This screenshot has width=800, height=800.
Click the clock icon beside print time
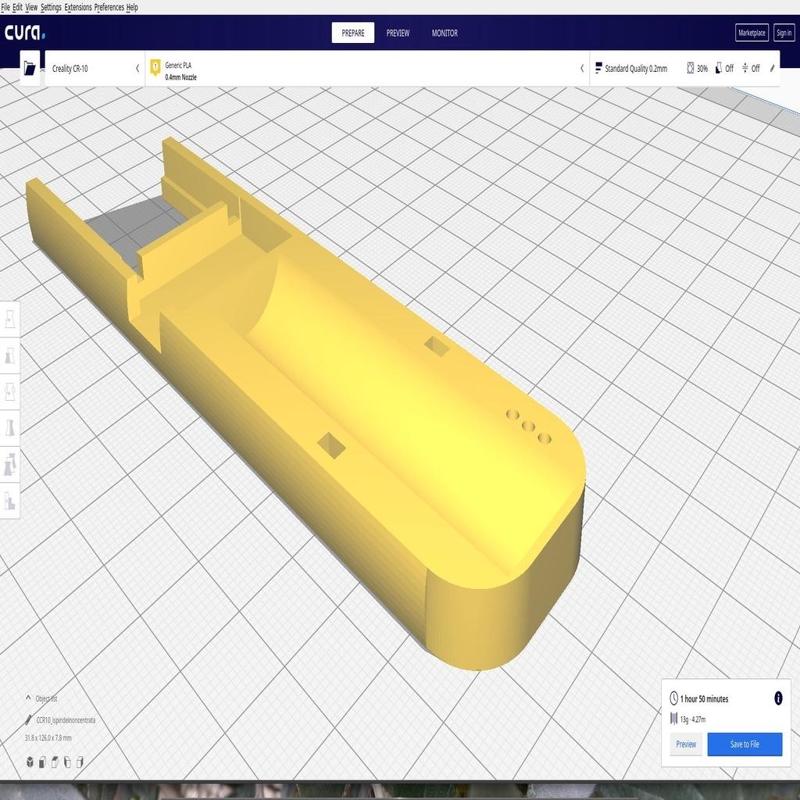point(673,698)
